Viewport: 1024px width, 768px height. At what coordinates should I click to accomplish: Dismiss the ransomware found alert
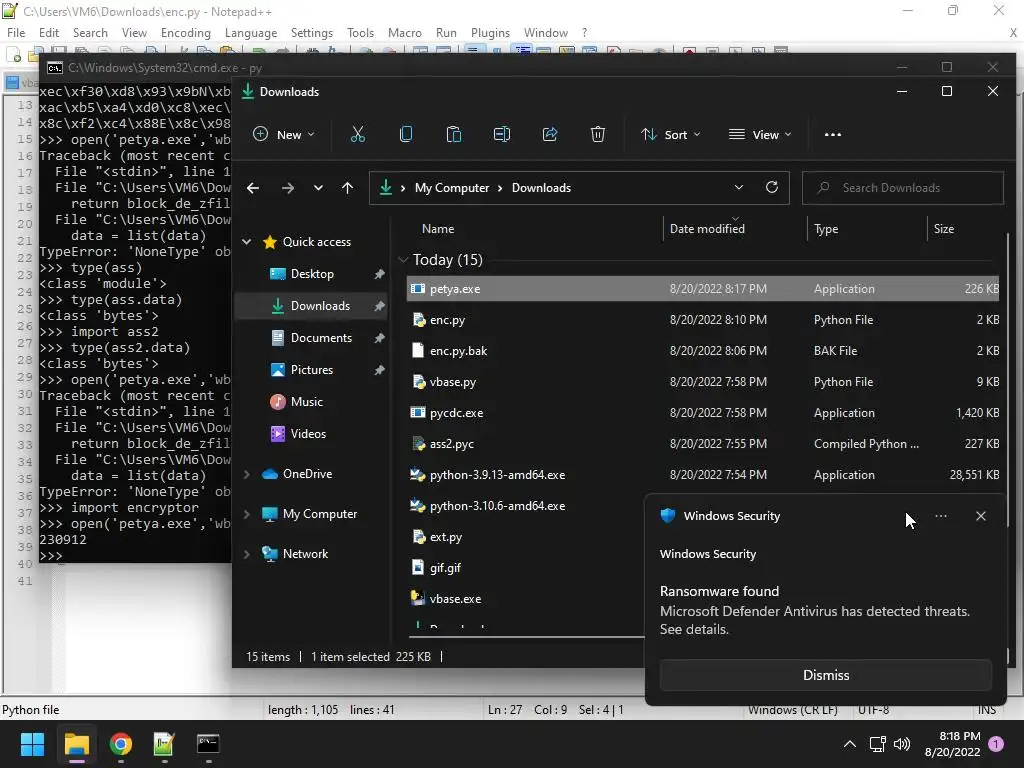pyautogui.click(x=825, y=675)
